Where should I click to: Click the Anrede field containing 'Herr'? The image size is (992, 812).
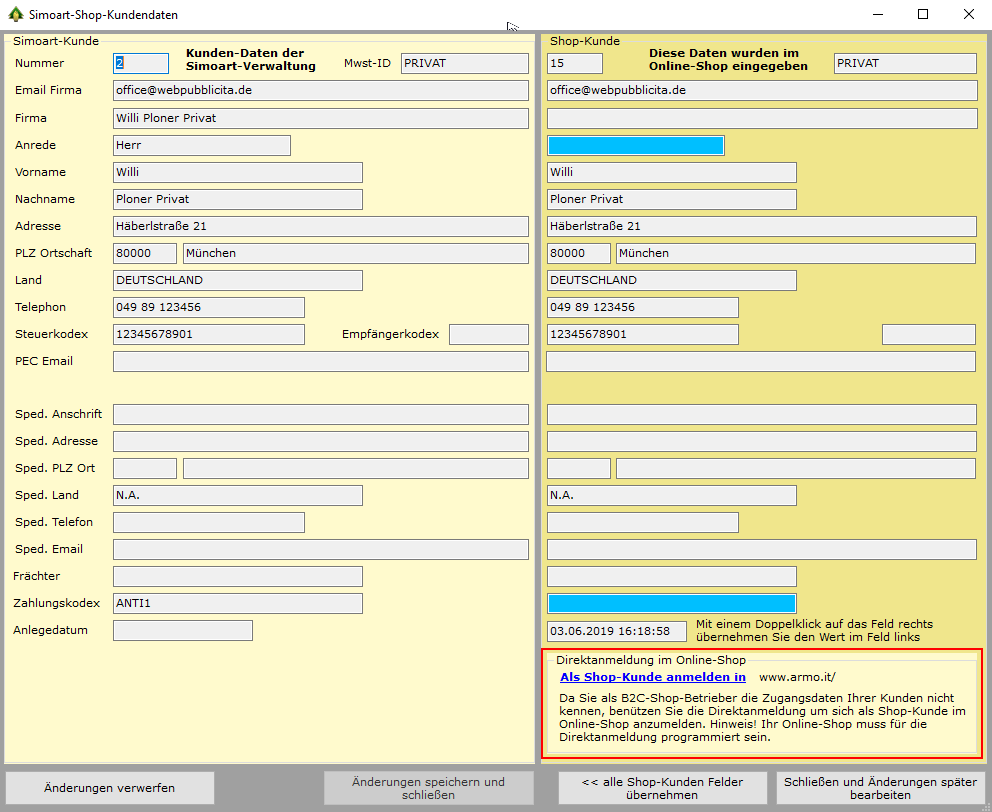(201, 145)
